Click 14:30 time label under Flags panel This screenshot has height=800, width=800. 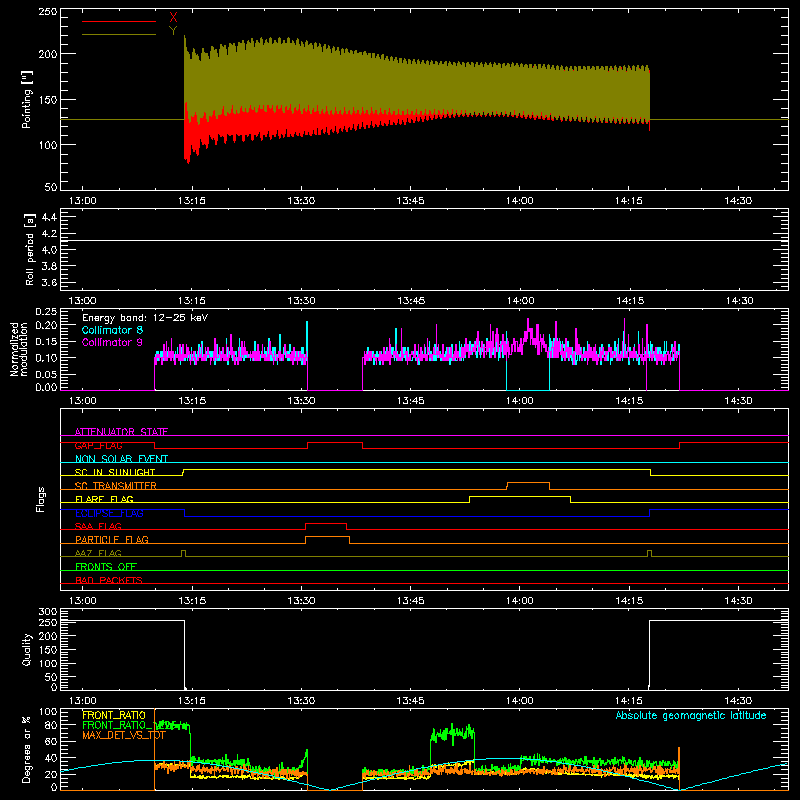click(x=738, y=601)
